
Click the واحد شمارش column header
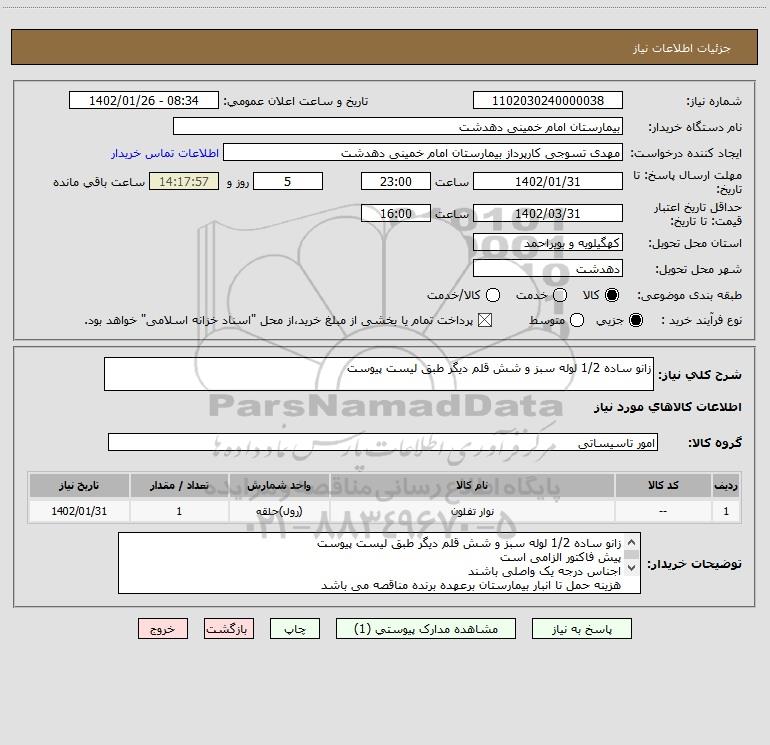[x=279, y=485]
